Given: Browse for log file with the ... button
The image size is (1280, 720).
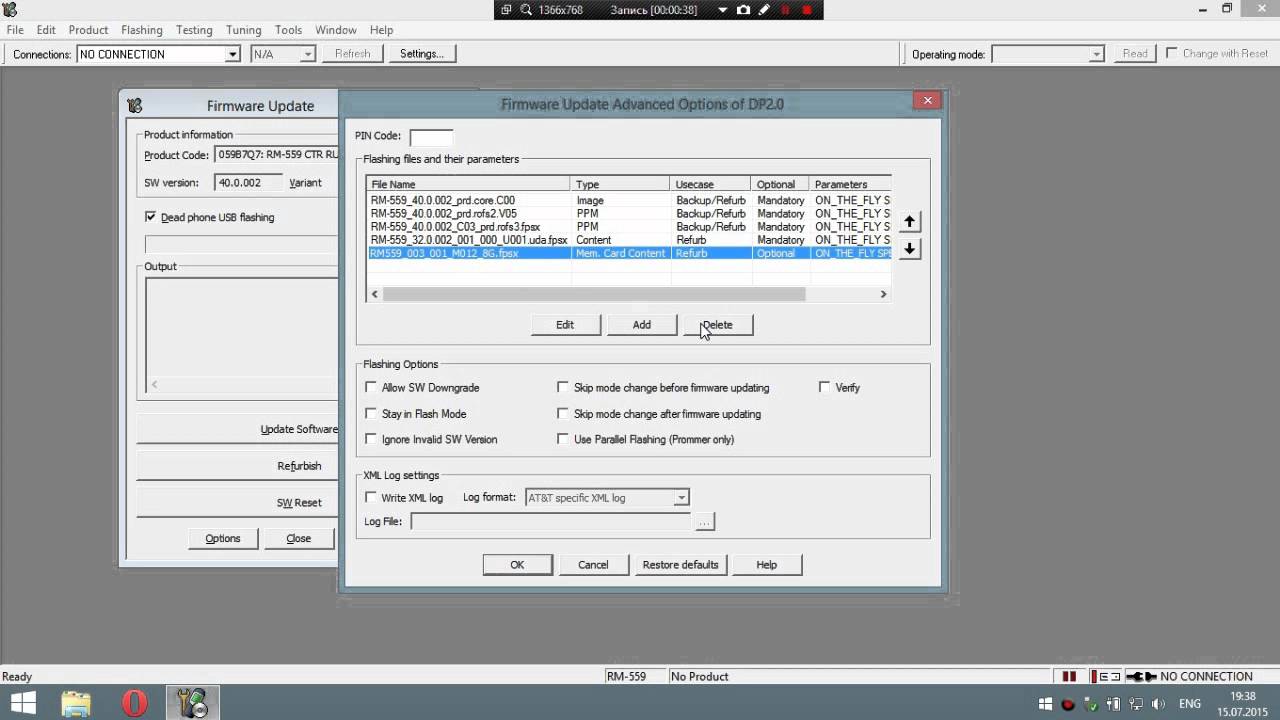Looking at the screenshot, I should (x=704, y=522).
